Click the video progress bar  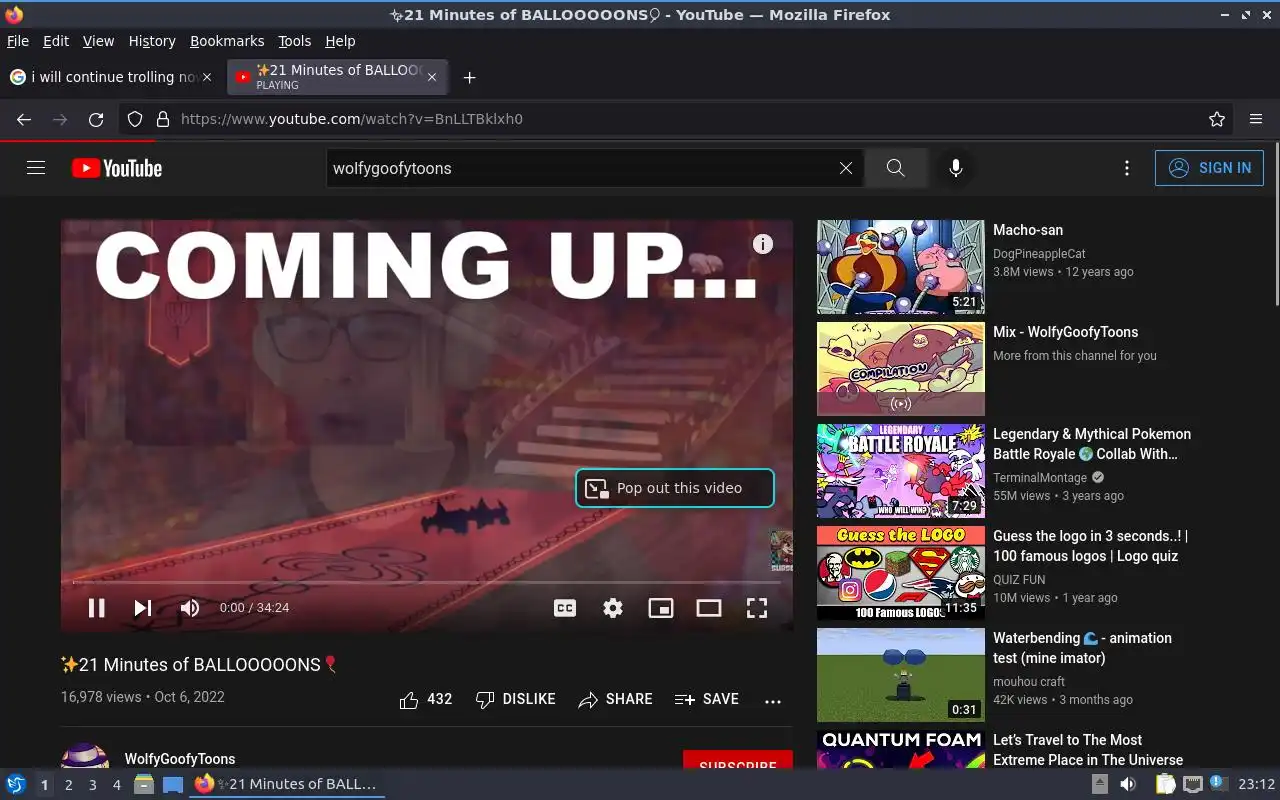click(427, 582)
